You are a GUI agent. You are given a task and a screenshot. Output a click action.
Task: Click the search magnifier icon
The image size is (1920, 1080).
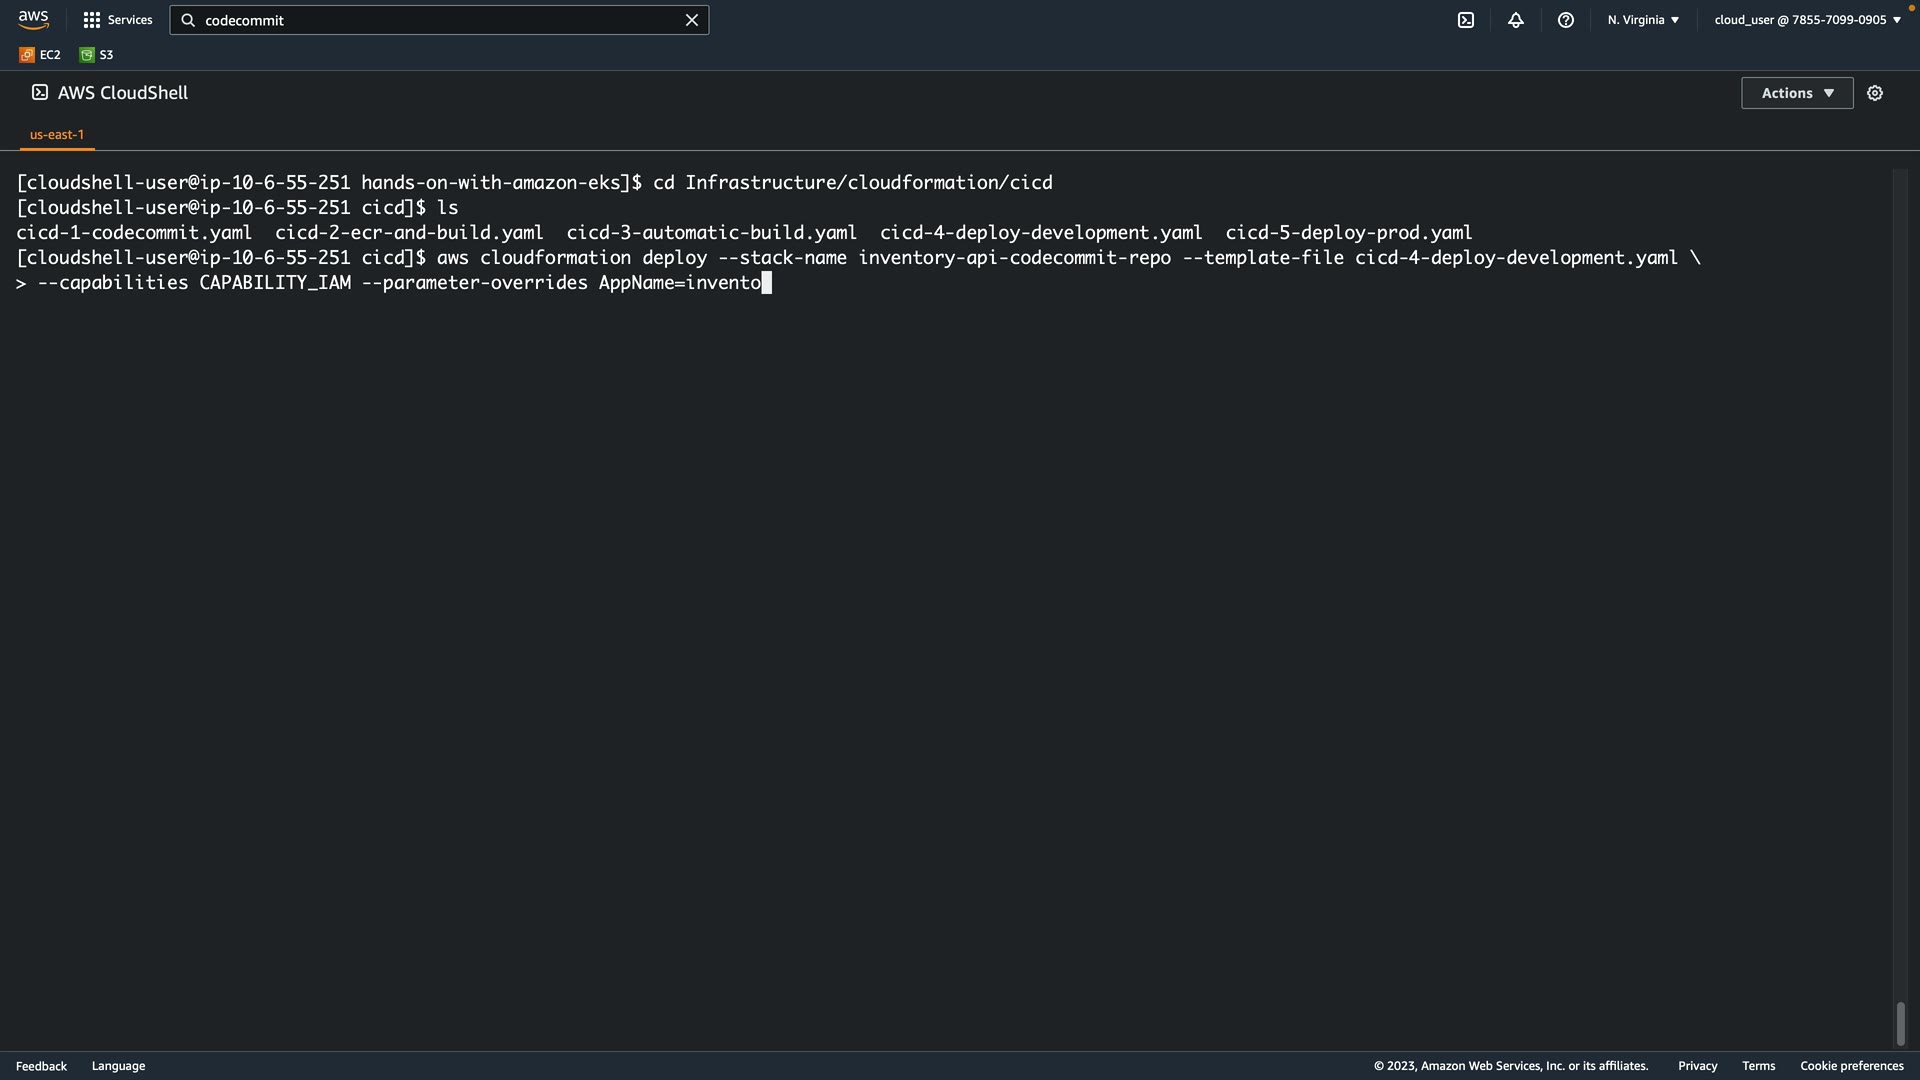(x=188, y=20)
